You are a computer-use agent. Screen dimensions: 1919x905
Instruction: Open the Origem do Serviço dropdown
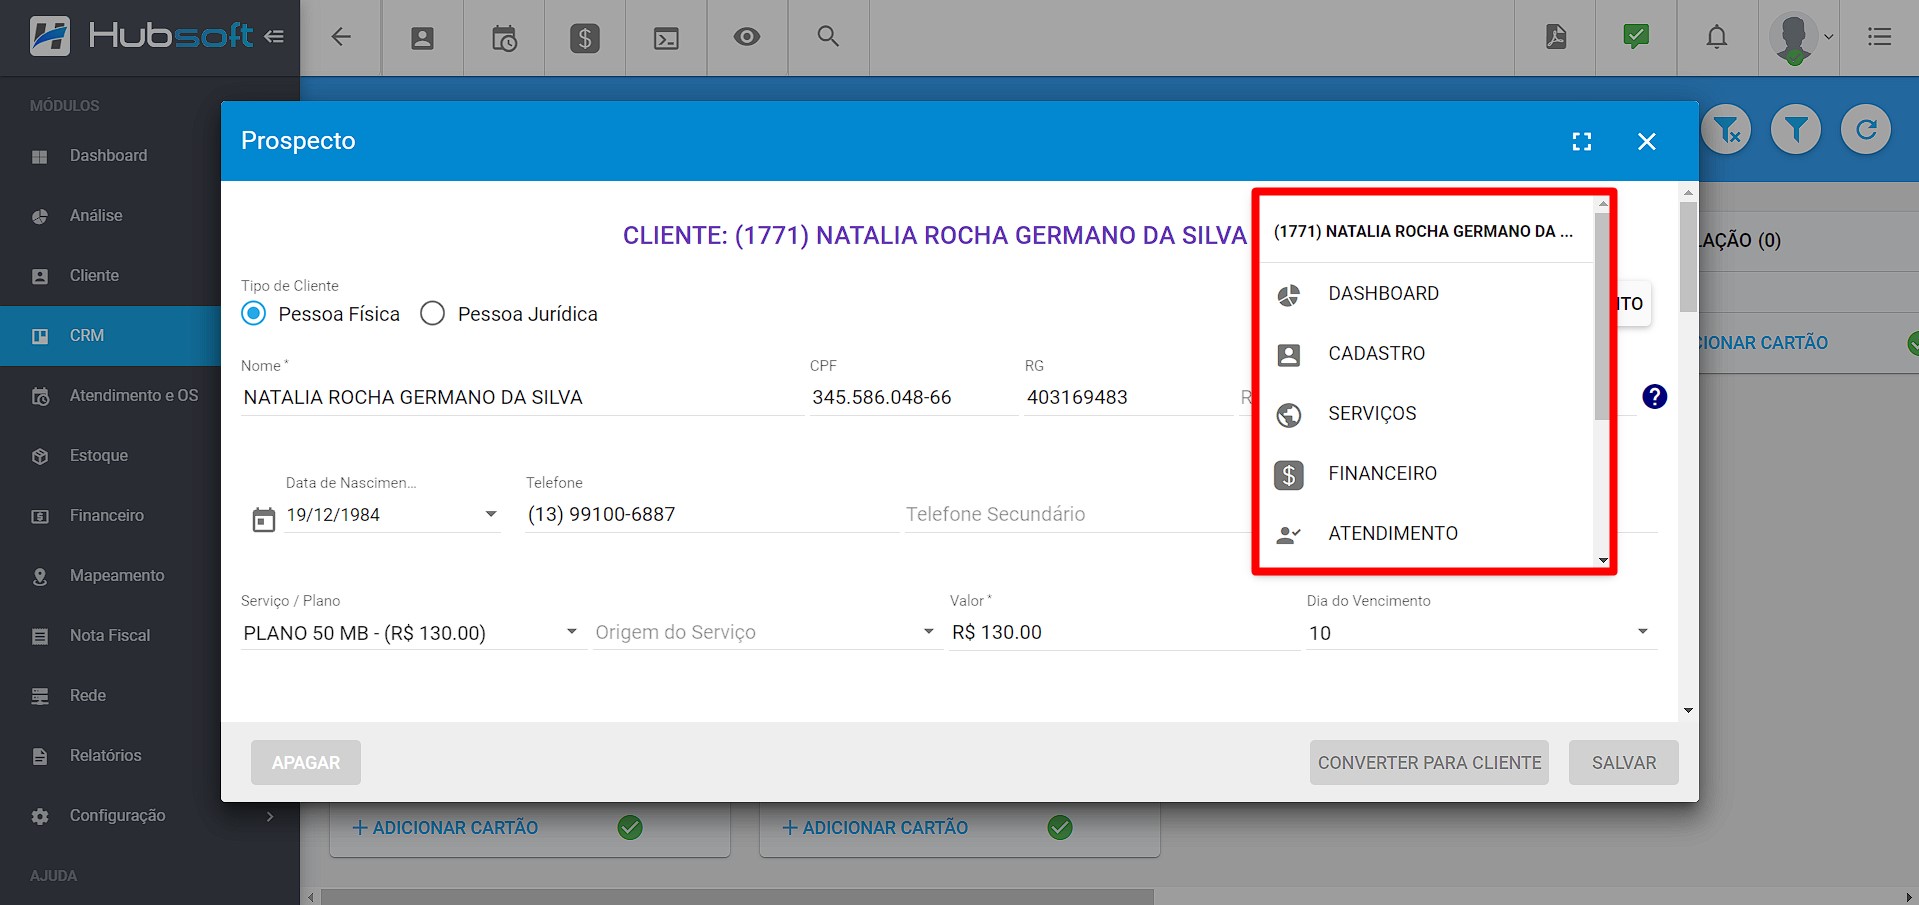coord(767,633)
